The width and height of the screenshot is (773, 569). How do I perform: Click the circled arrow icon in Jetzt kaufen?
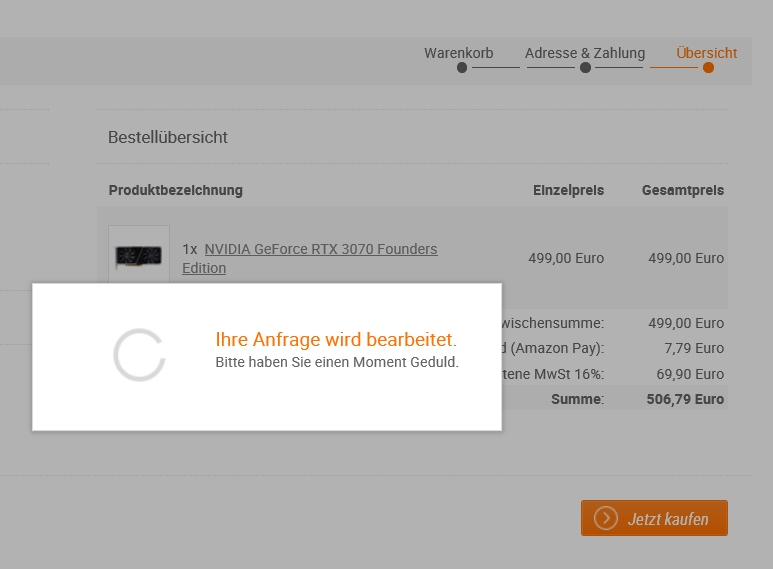point(605,518)
